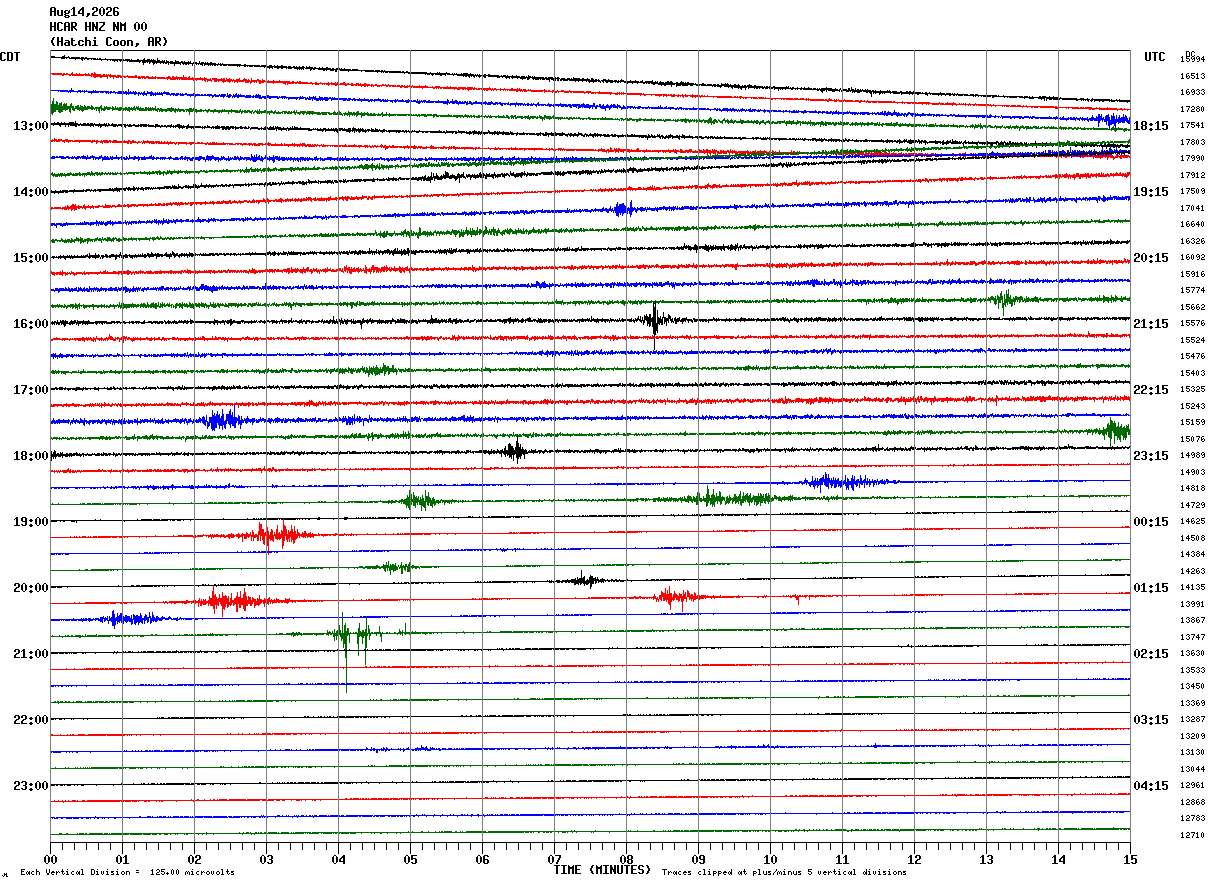Click the 18:15 UTC time label

click(1151, 126)
